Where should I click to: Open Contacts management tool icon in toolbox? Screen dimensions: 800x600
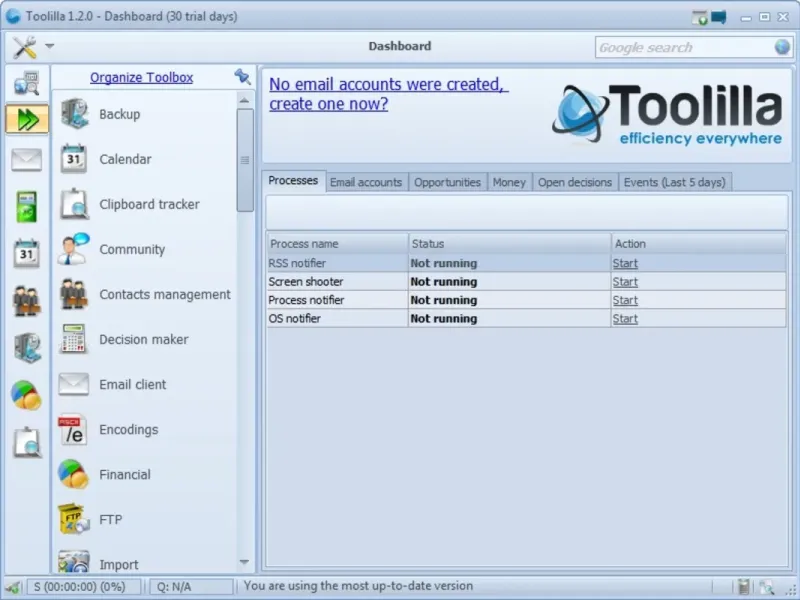[x=74, y=294]
